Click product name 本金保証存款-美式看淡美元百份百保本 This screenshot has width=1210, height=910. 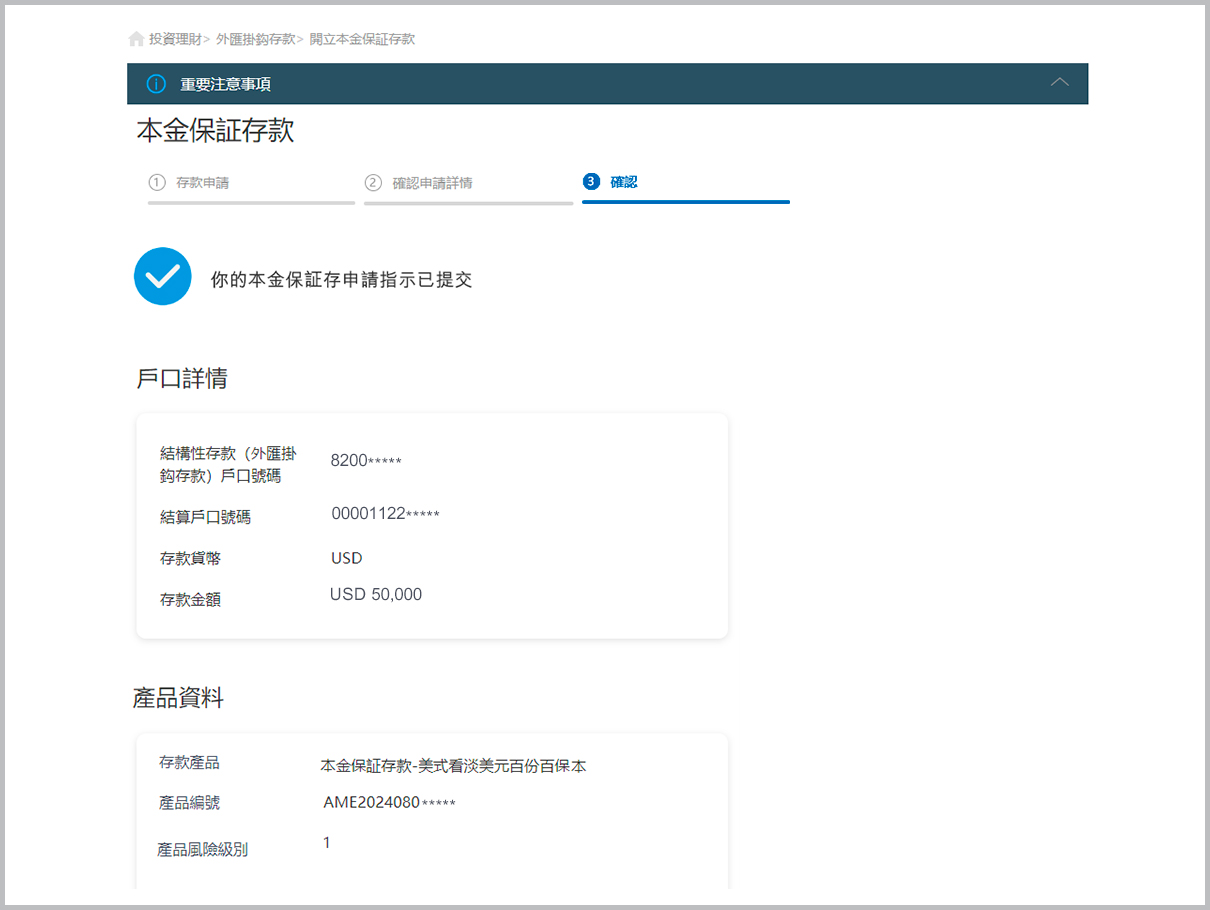click(x=453, y=766)
